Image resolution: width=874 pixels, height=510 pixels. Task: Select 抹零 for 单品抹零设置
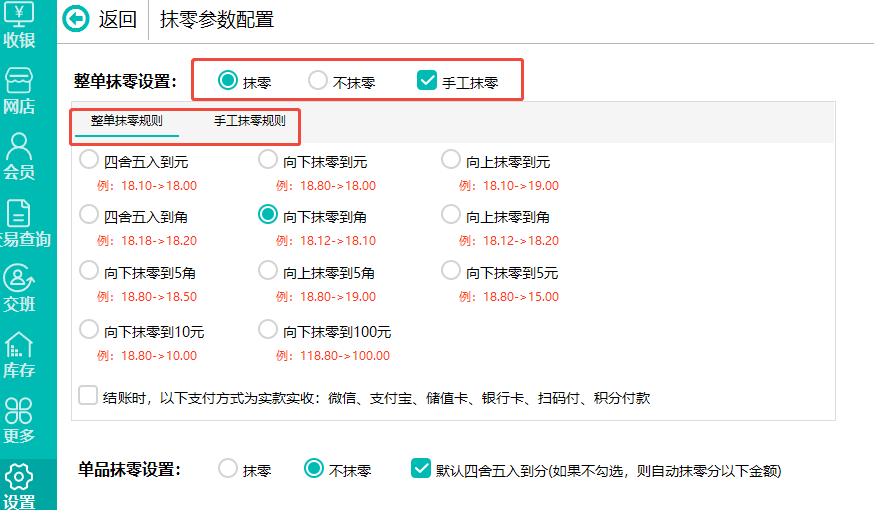[x=228, y=468]
